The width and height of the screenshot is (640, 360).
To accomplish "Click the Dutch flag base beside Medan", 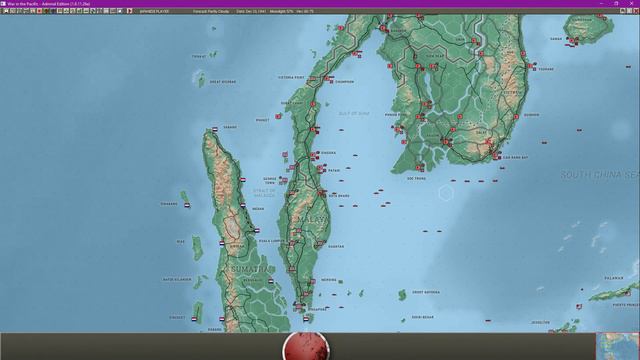I will click(243, 205).
